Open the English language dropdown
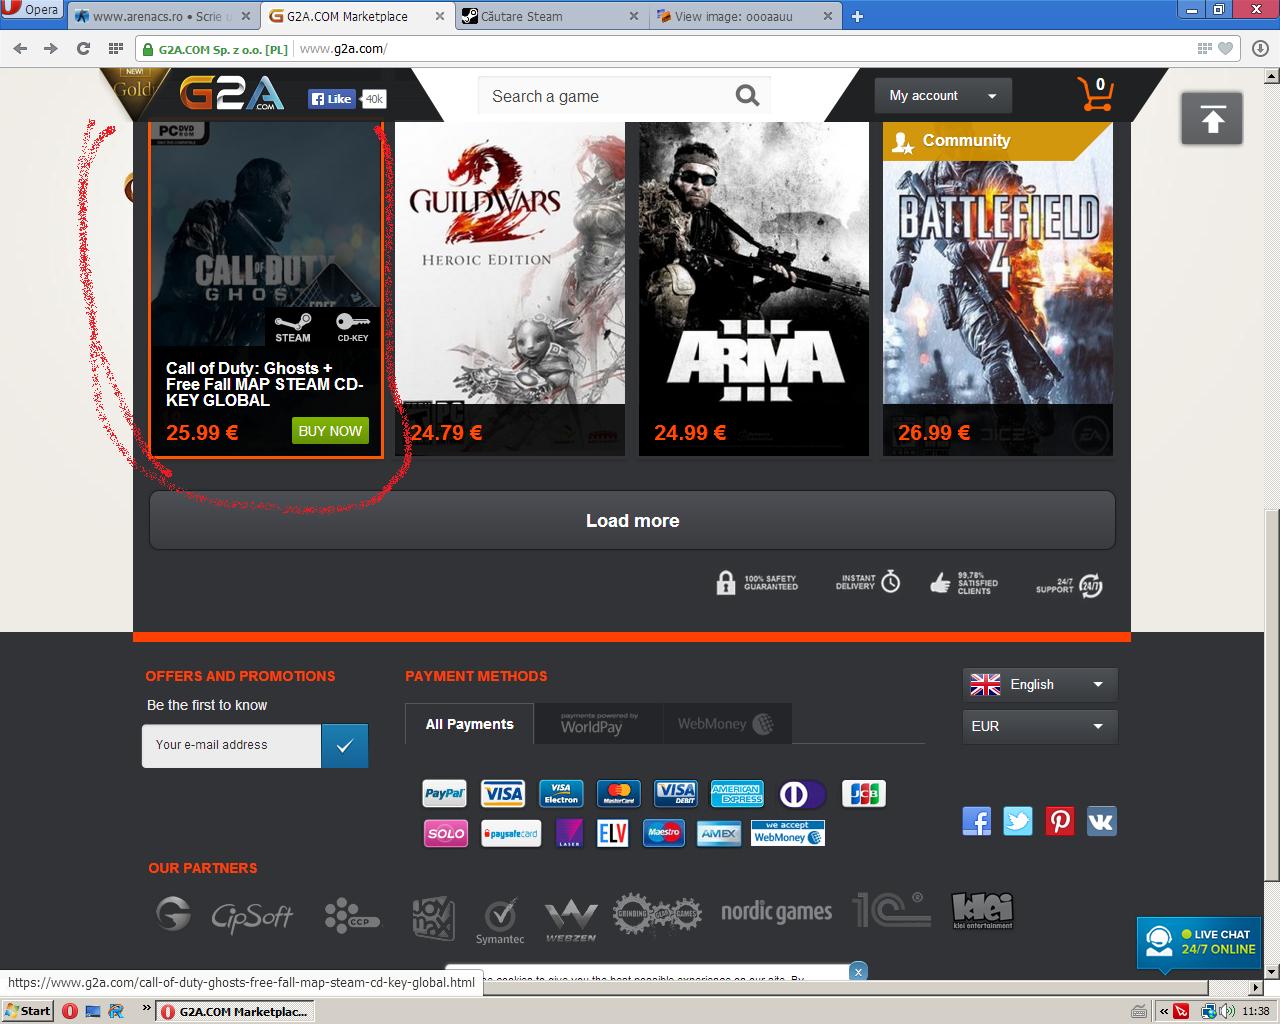 point(1039,685)
